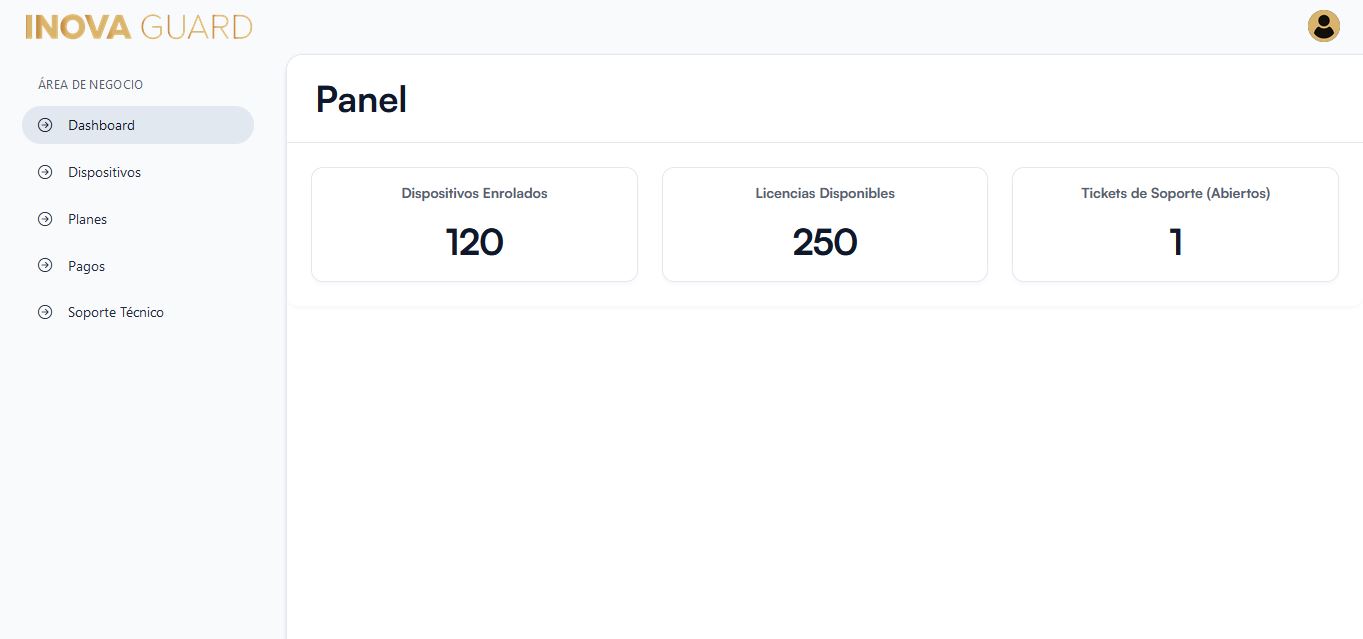Click the arrow icon beside Dispositivos
1363x639 pixels.
(x=45, y=172)
